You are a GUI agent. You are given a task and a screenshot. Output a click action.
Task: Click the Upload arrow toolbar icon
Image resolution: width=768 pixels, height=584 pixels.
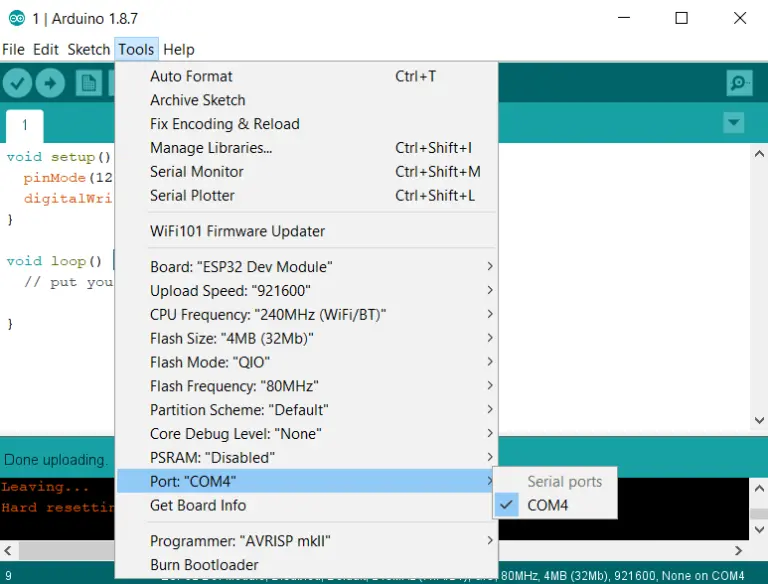tap(50, 83)
